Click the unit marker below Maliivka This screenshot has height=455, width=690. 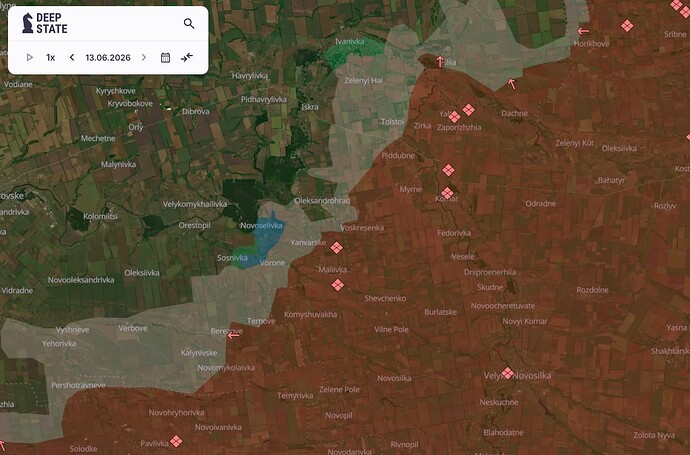tap(338, 285)
